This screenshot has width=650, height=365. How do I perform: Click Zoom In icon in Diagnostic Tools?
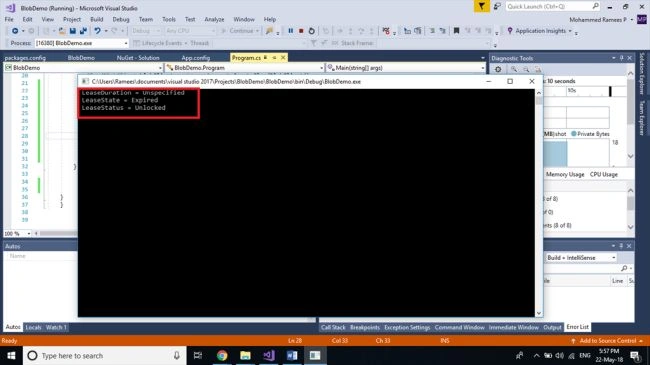coord(514,69)
